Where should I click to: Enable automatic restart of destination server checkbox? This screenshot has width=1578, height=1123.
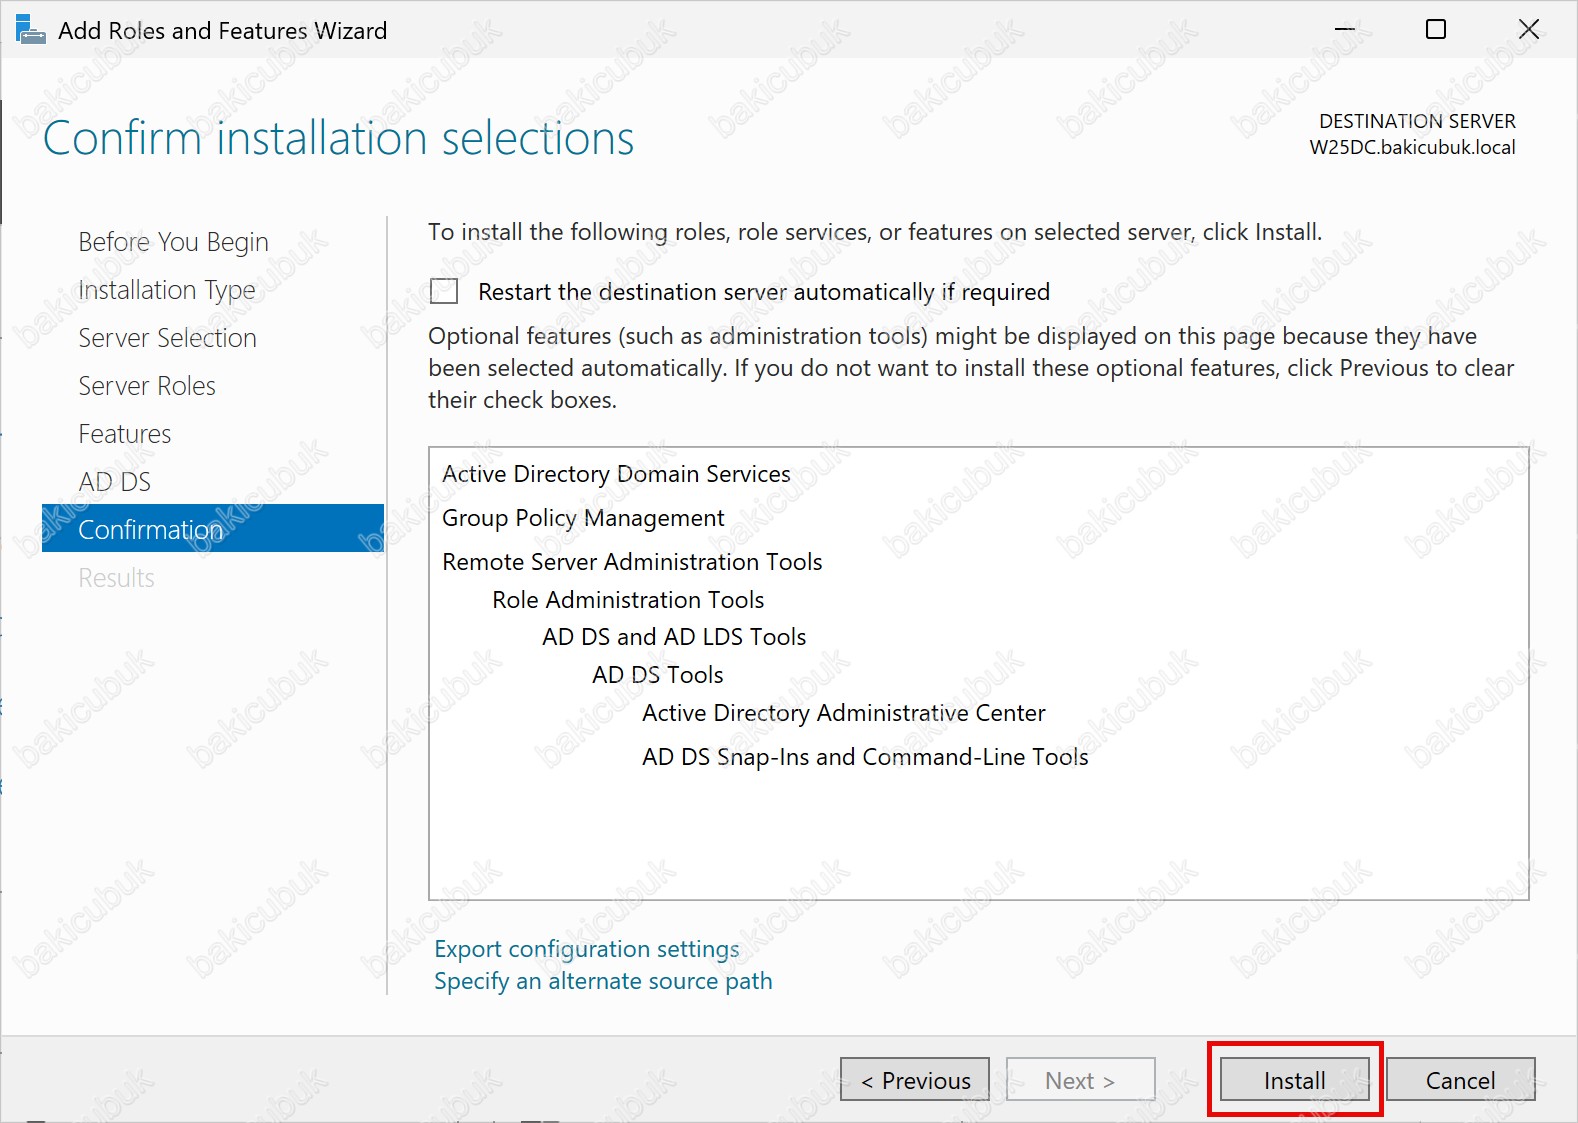[444, 291]
